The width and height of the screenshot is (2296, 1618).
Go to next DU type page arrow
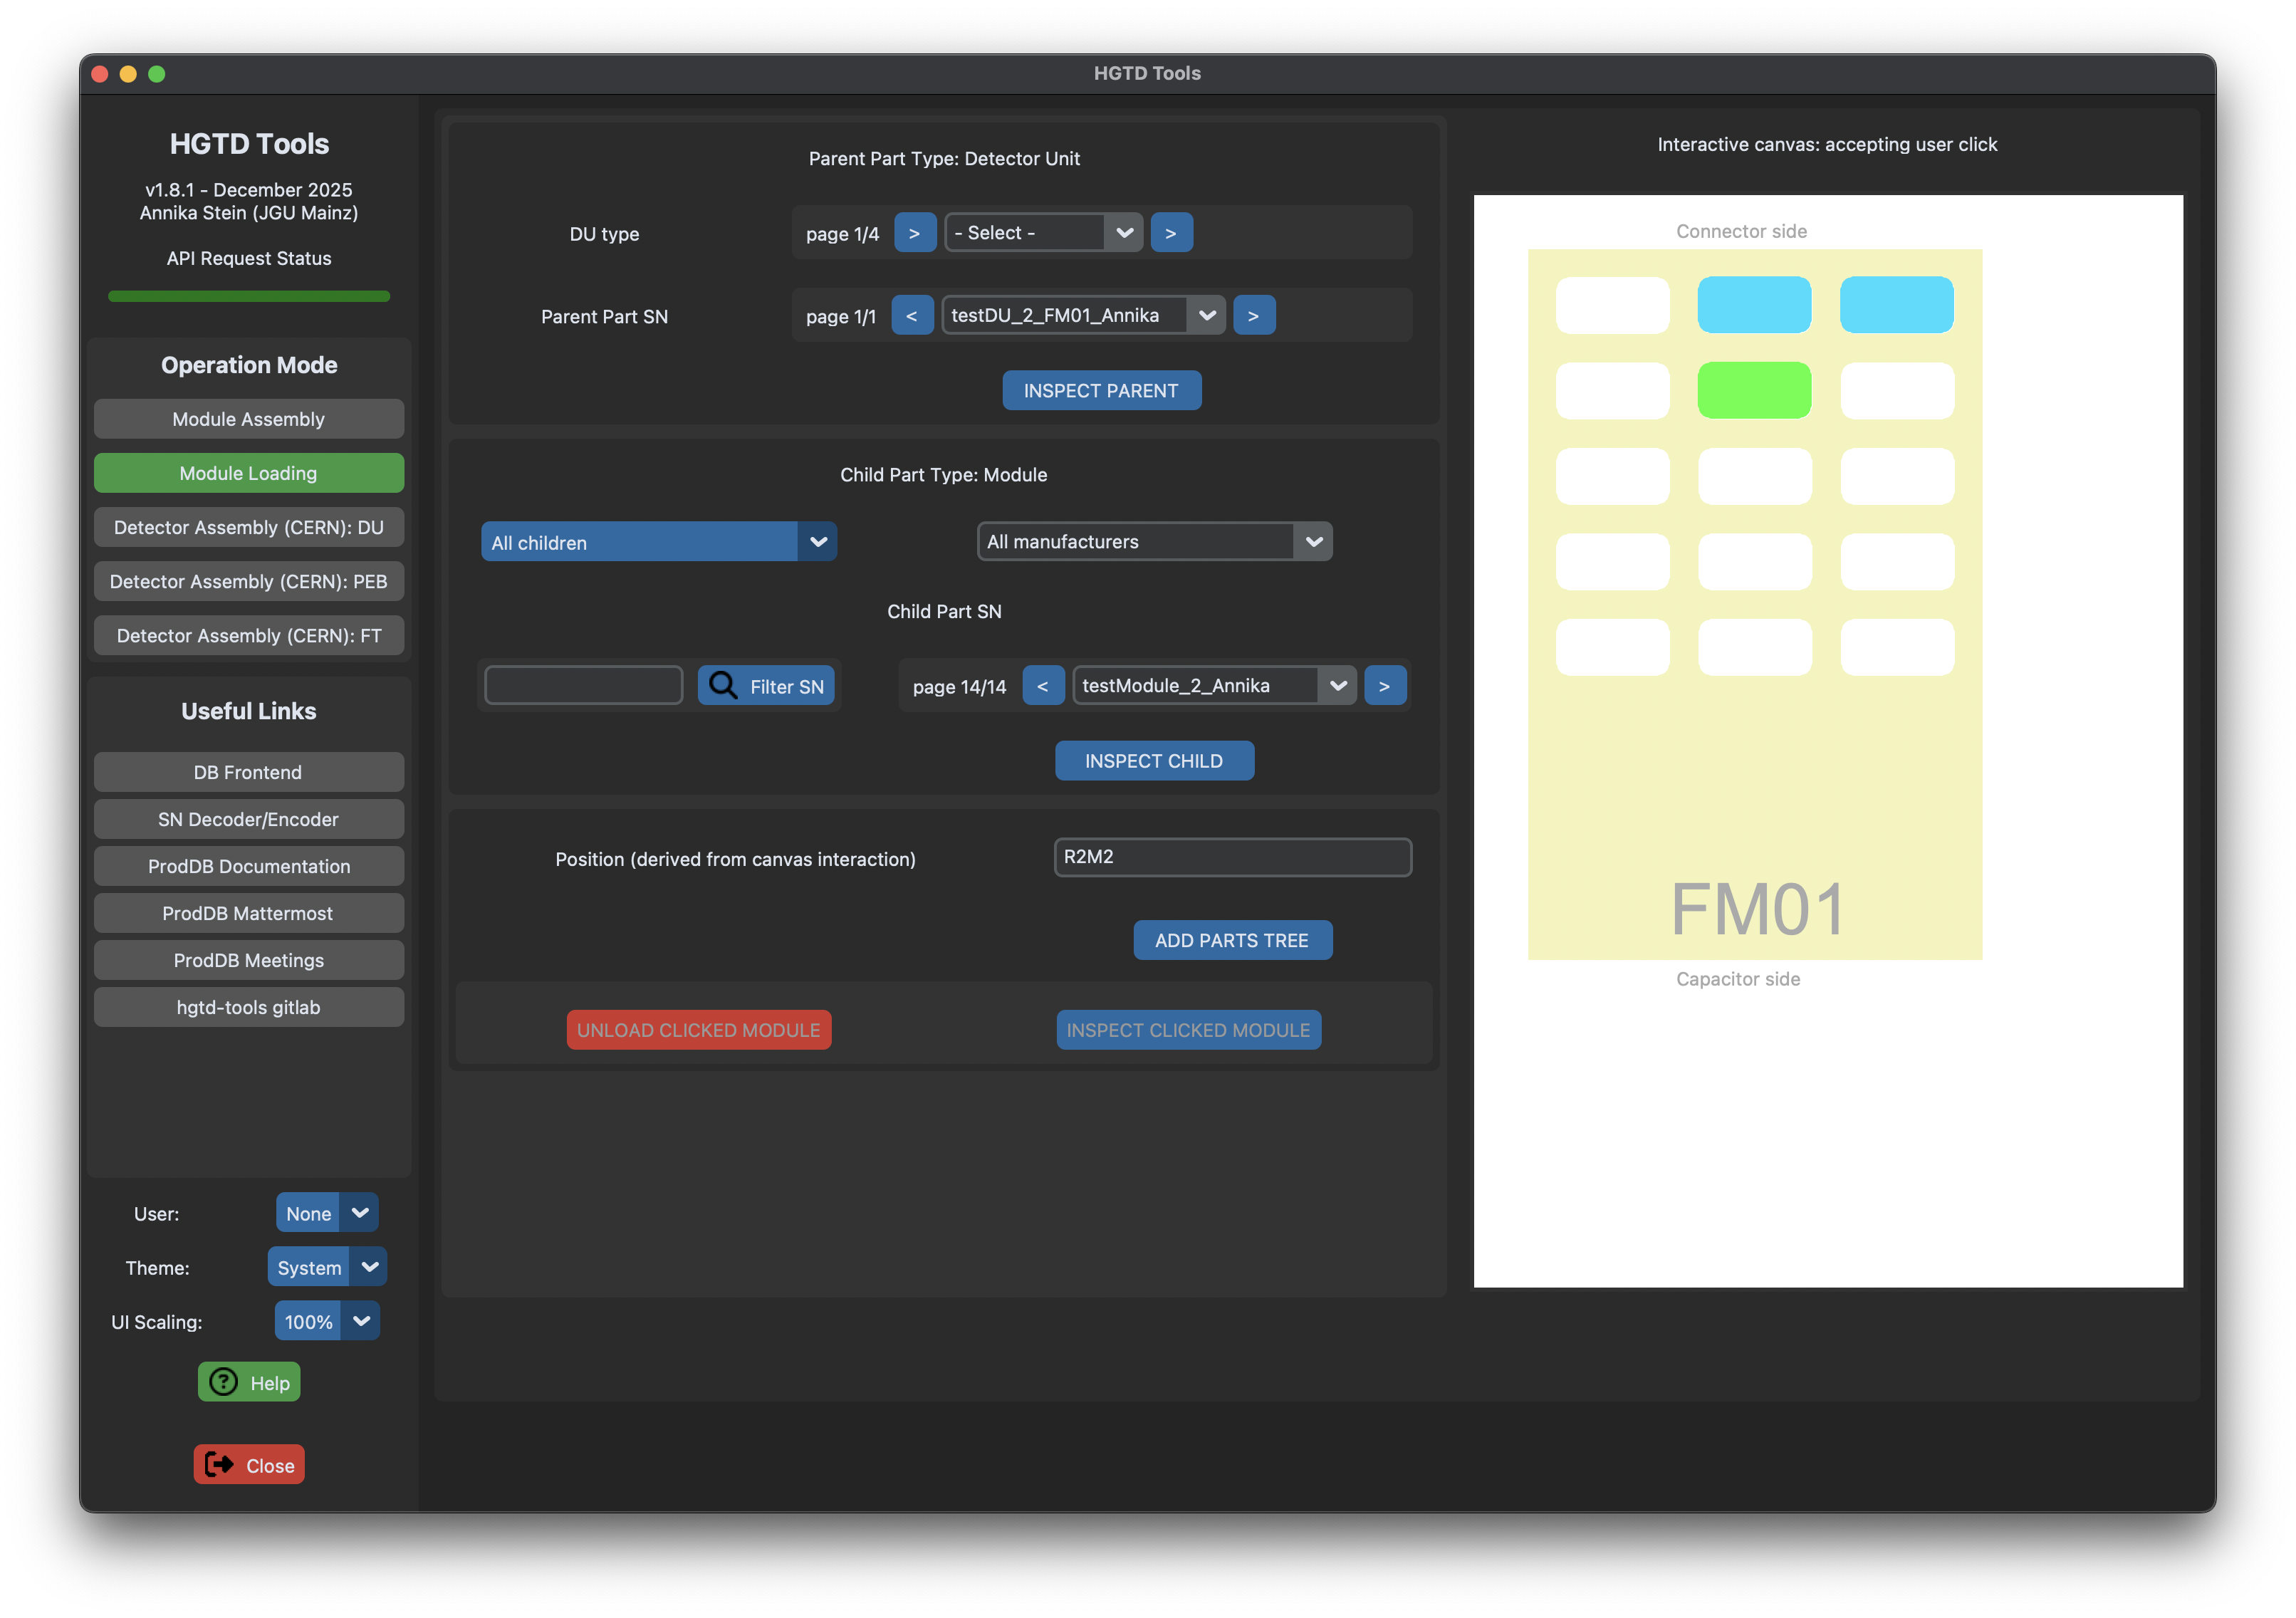click(x=914, y=233)
